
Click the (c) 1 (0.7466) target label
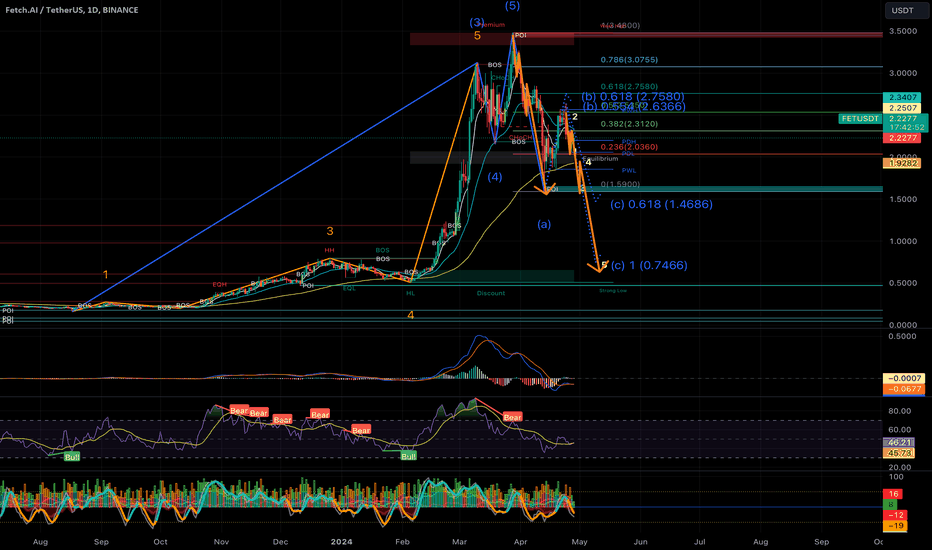(649, 265)
